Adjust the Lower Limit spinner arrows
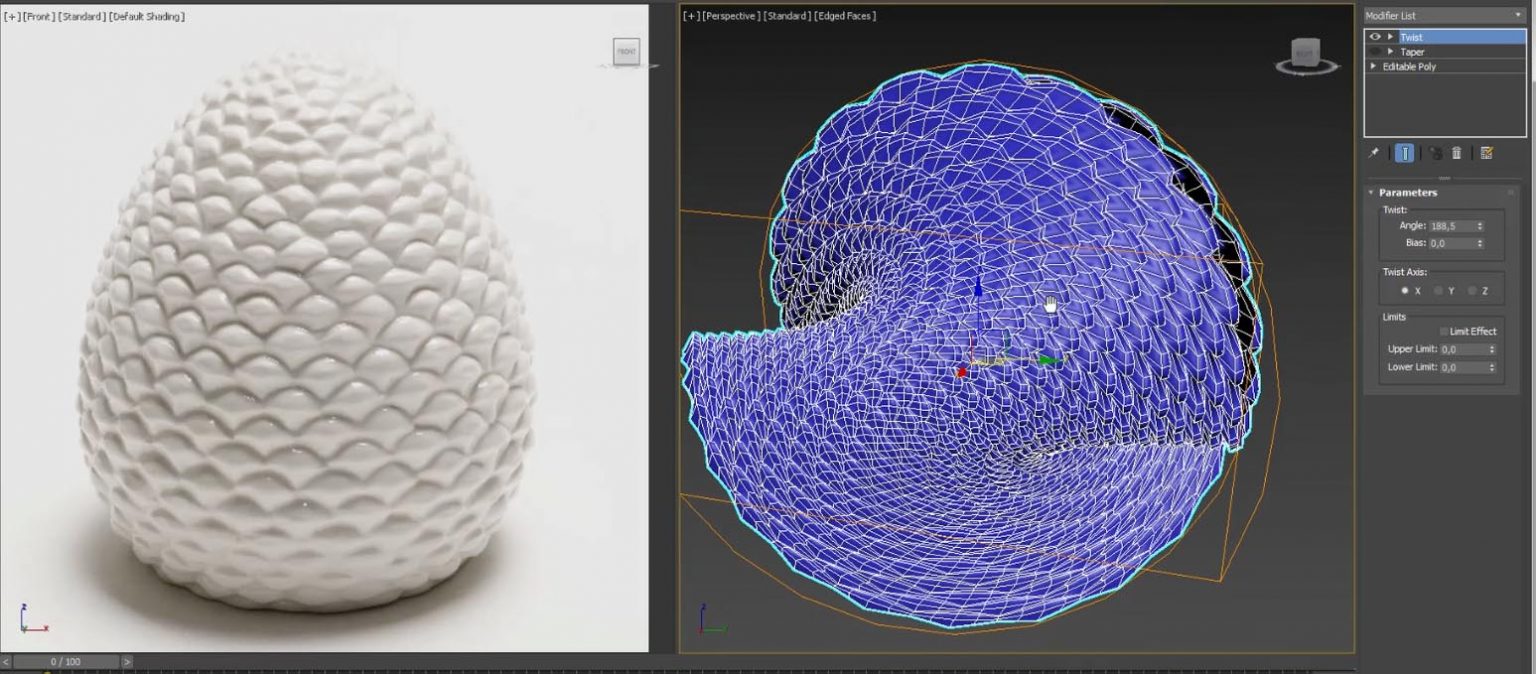1536x674 pixels. point(1493,367)
